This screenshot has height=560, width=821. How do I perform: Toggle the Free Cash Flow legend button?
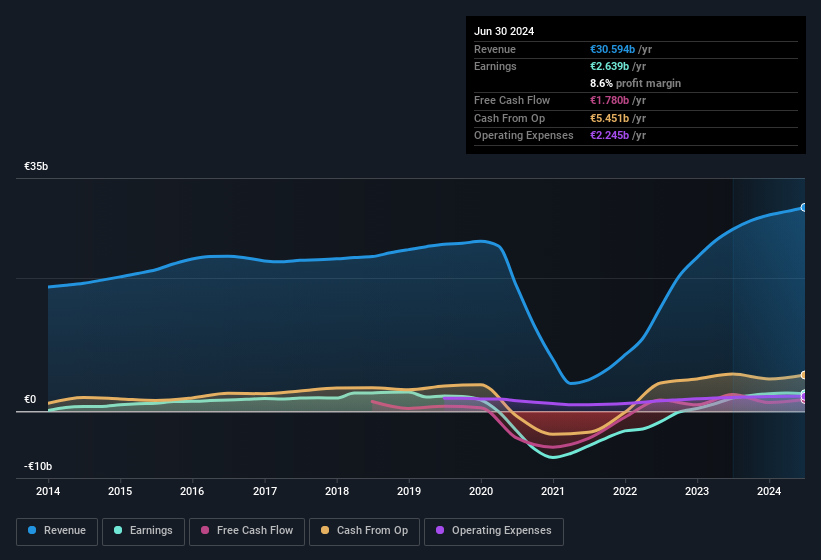pyautogui.click(x=247, y=531)
